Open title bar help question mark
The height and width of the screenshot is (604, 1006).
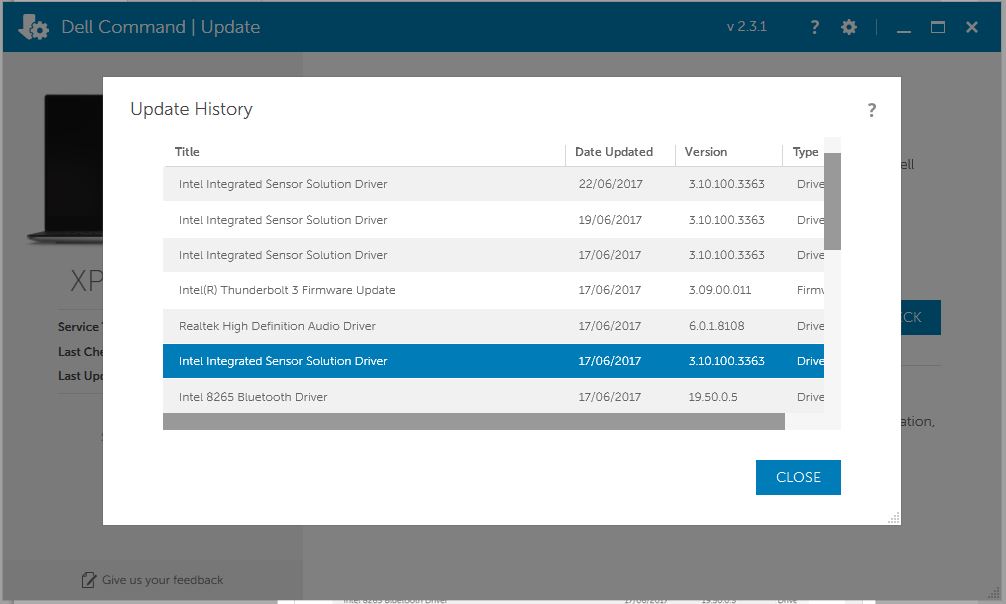[x=813, y=27]
